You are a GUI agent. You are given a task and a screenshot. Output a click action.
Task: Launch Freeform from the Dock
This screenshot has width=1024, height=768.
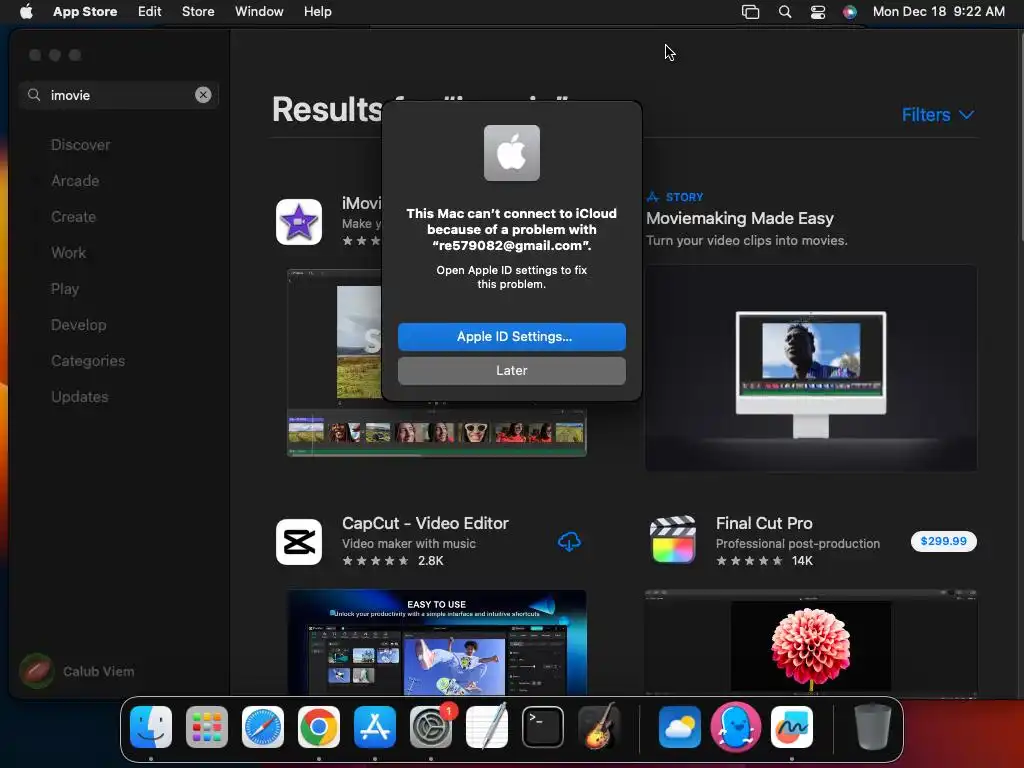[x=792, y=727]
